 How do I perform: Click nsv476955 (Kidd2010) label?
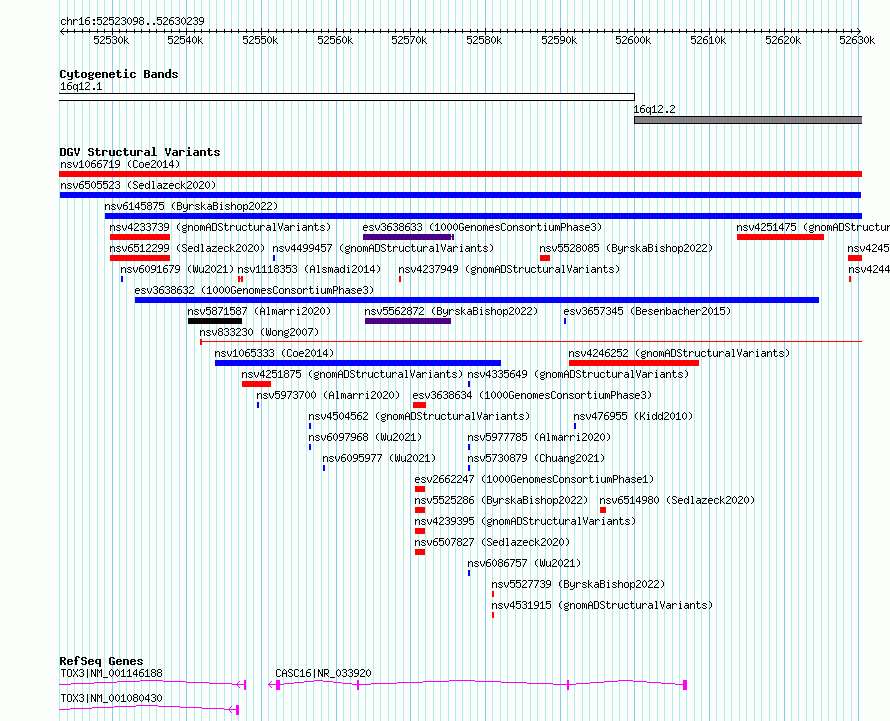pos(633,416)
